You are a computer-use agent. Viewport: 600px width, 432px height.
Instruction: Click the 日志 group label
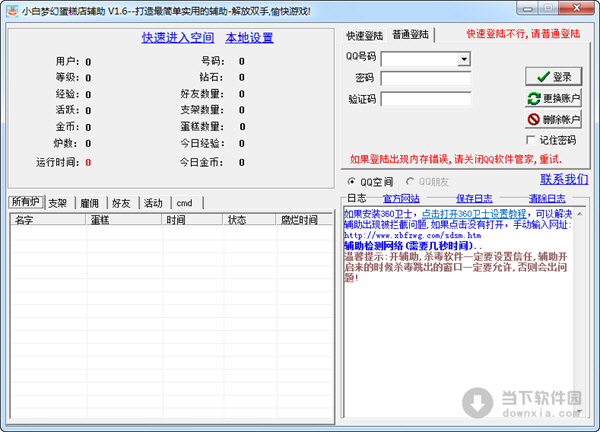coord(356,198)
